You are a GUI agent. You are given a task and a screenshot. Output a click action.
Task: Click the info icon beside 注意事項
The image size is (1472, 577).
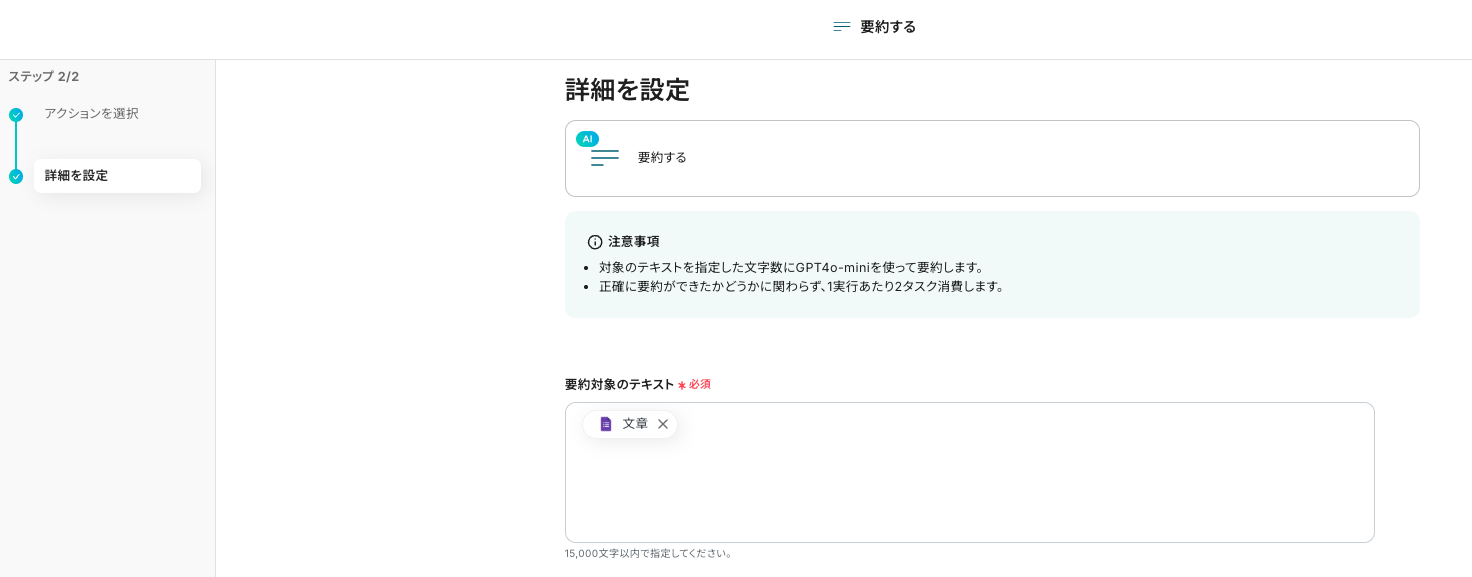point(595,242)
